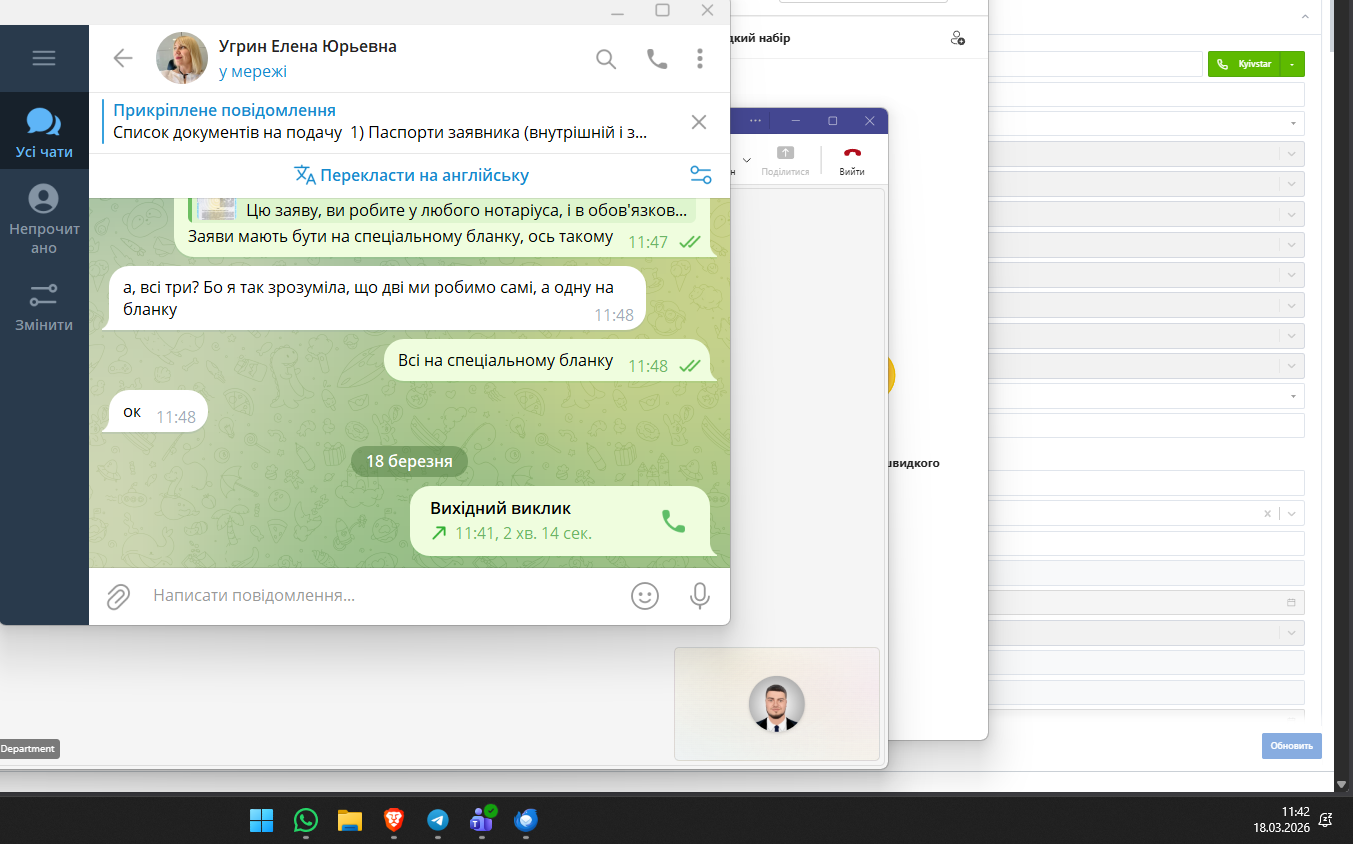
Task: Switch to Telegram via taskbar icon
Action: tap(438, 821)
